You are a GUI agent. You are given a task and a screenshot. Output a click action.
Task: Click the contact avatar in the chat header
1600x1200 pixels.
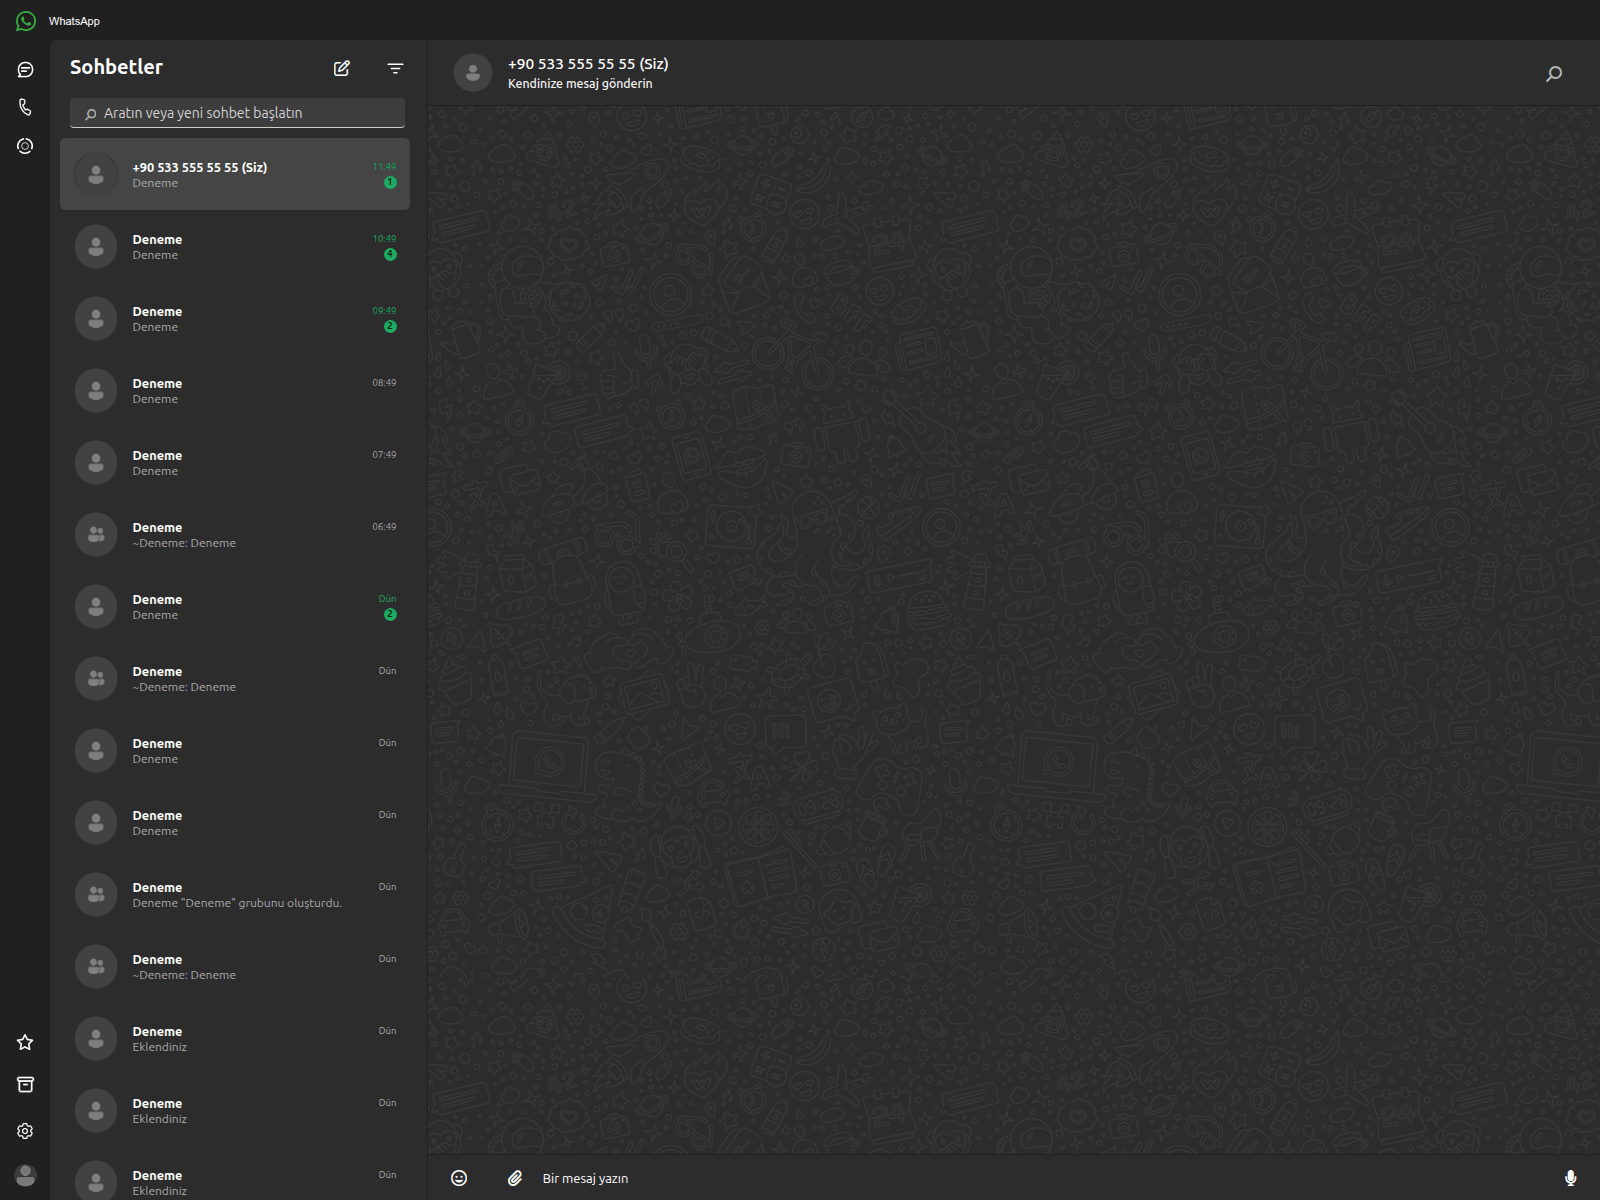[472, 72]
